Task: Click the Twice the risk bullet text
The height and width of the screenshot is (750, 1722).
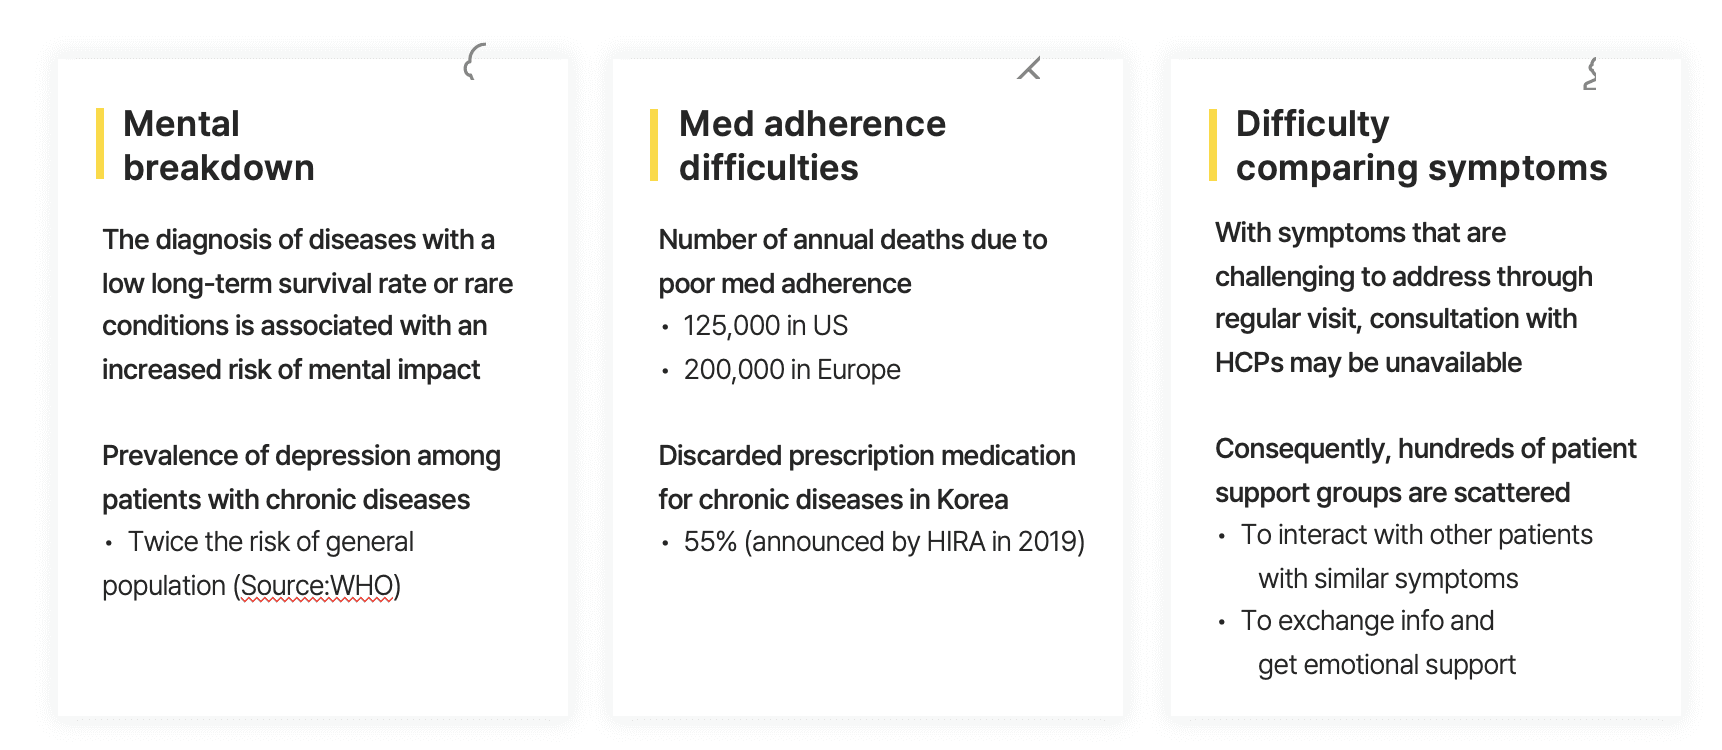Action: point(270,542)
